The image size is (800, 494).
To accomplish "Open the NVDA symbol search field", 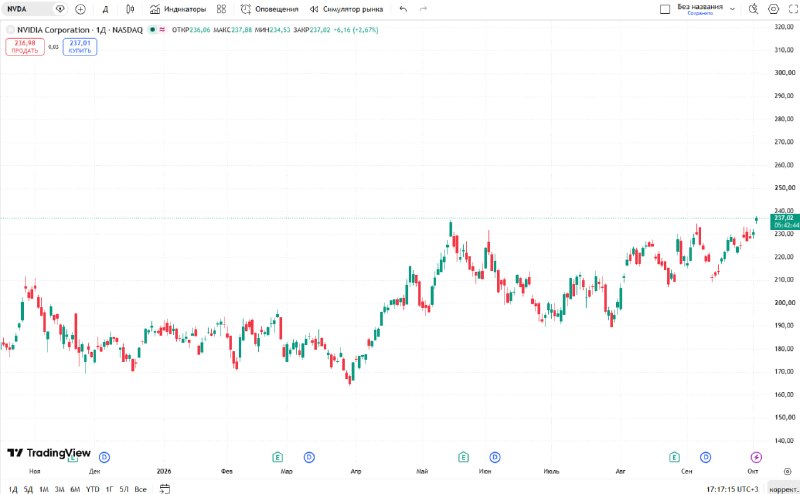I will tap(27, 9).
